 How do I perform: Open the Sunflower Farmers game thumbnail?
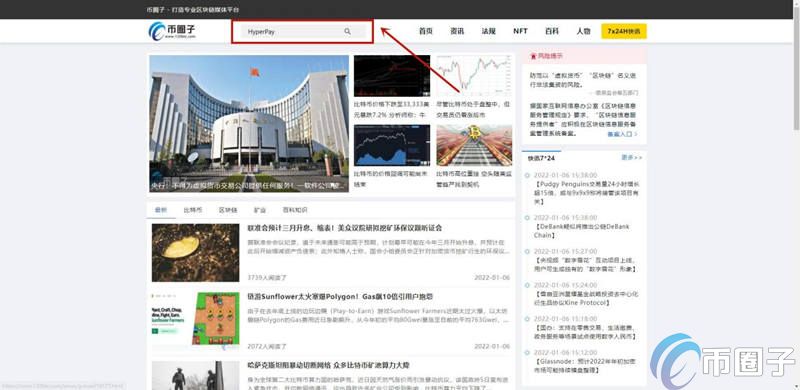(x=195, y=321)
